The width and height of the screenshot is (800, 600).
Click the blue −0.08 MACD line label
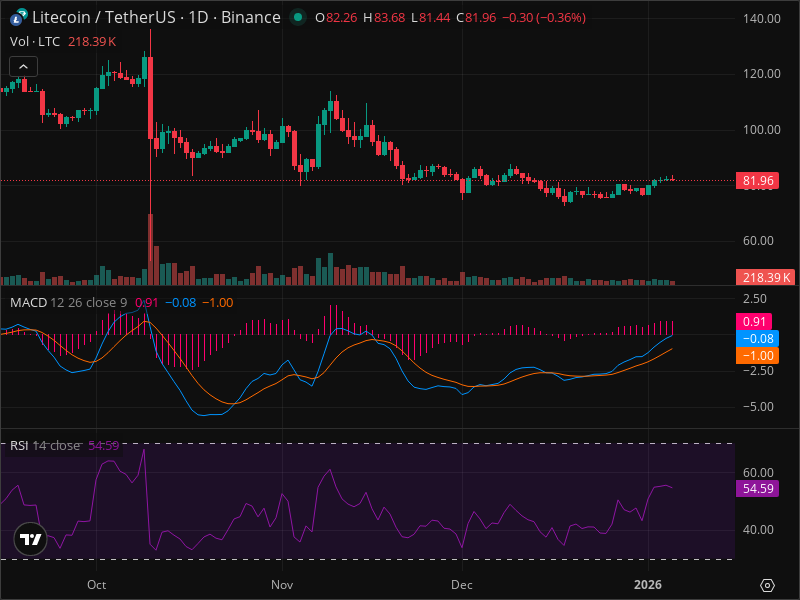coord(757,338)
